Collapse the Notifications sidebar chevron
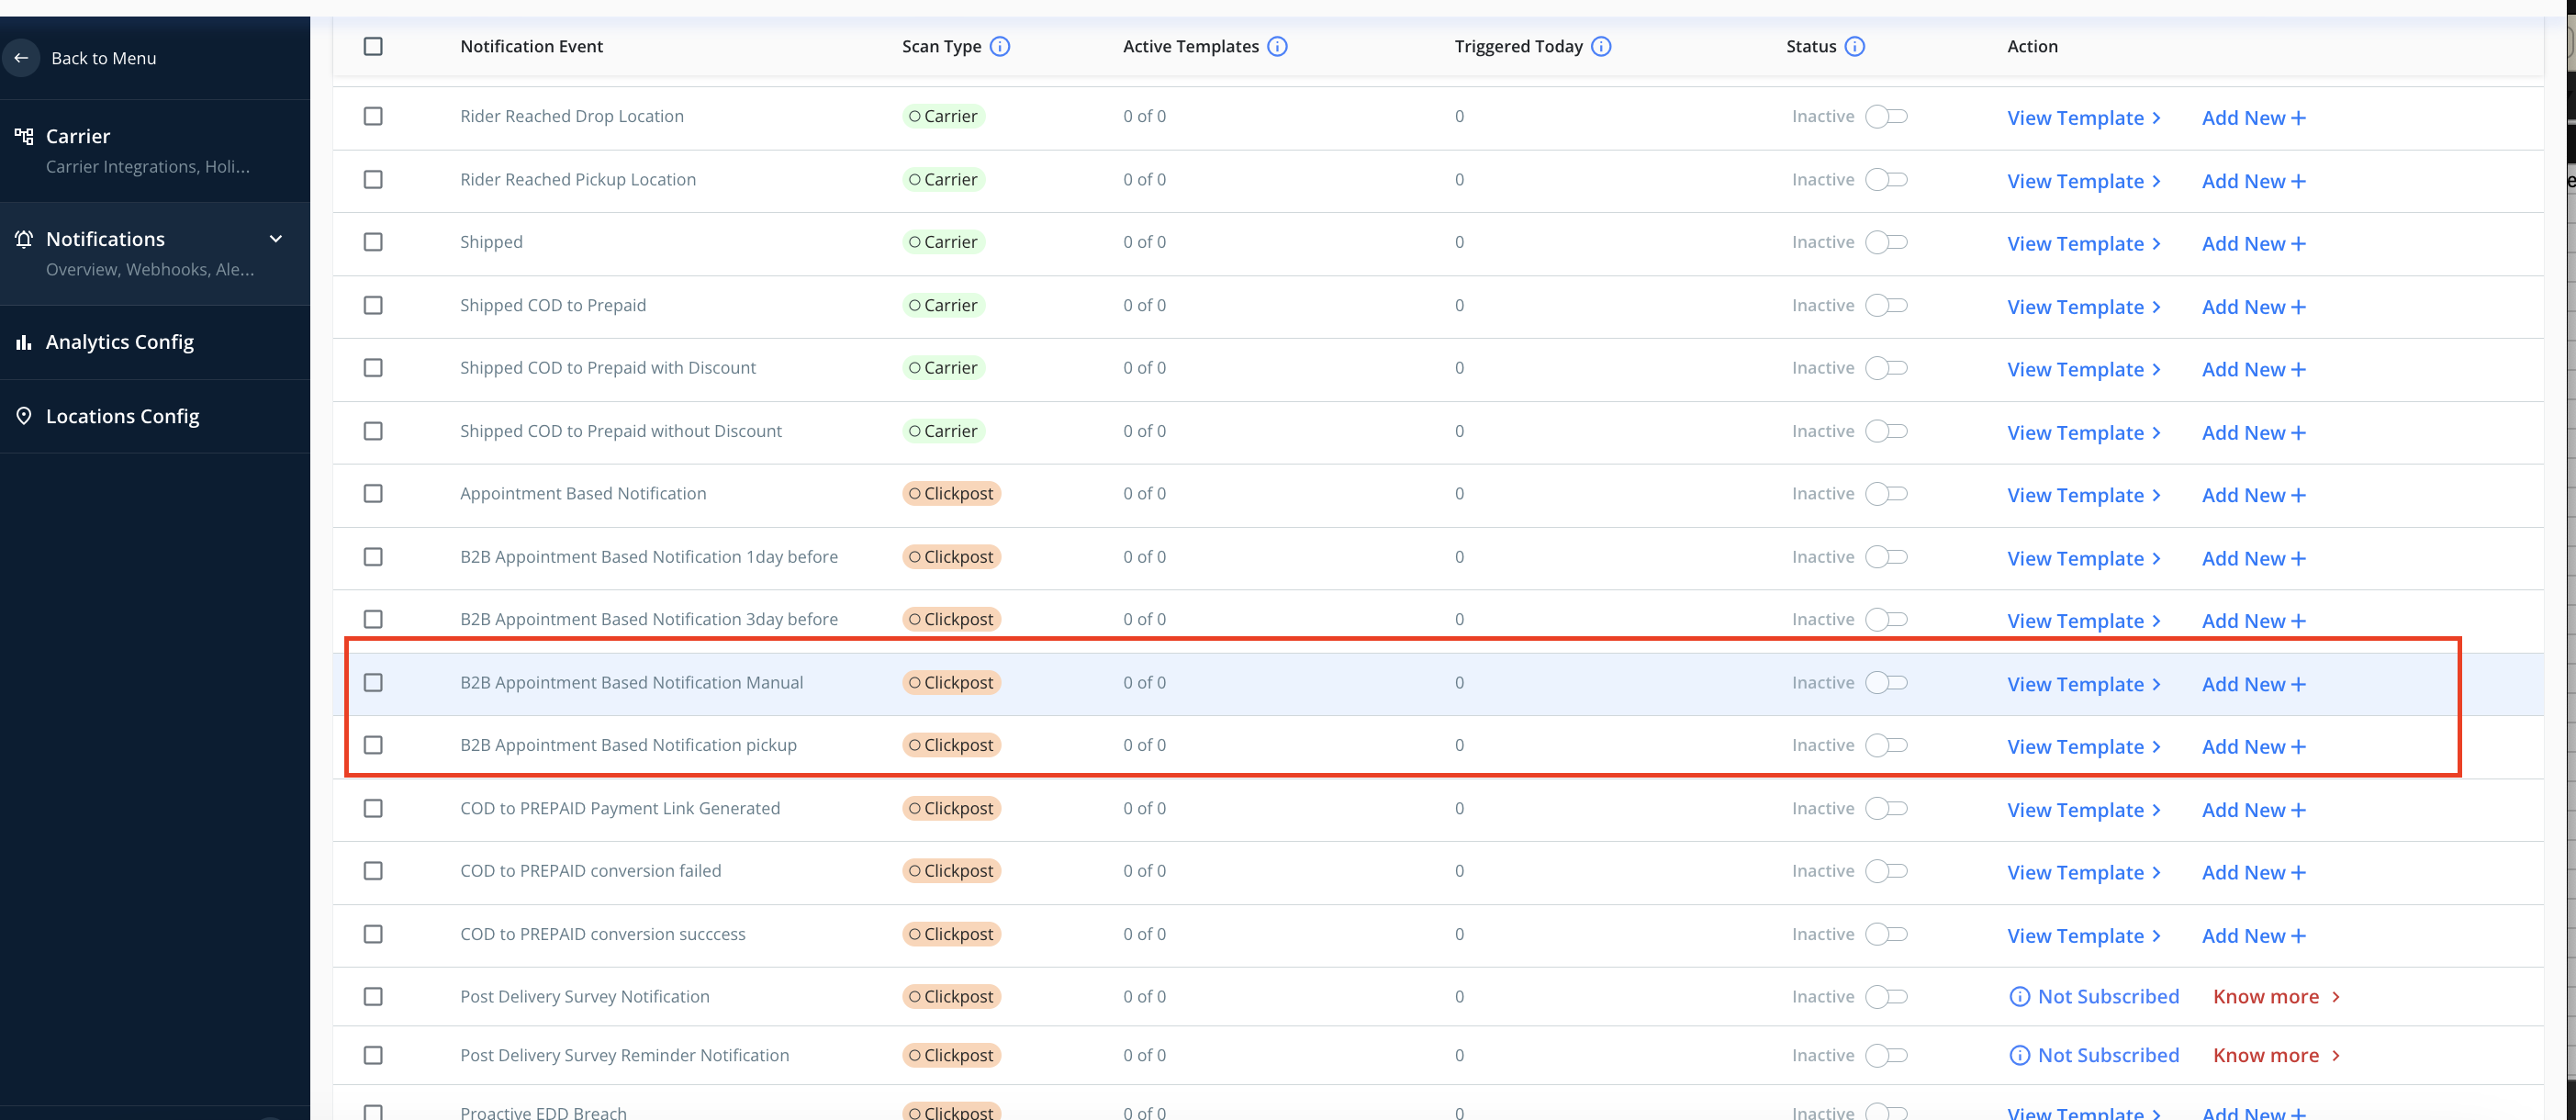 tap(276, 239)
